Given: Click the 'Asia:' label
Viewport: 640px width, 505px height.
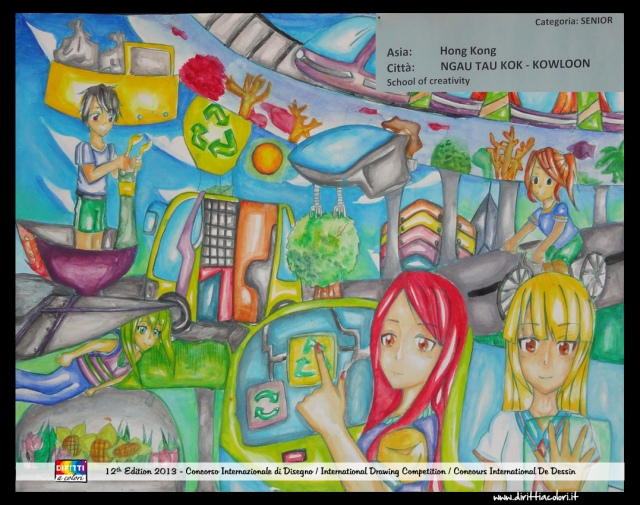Looking at the screenshot, I should pos(400,52).
